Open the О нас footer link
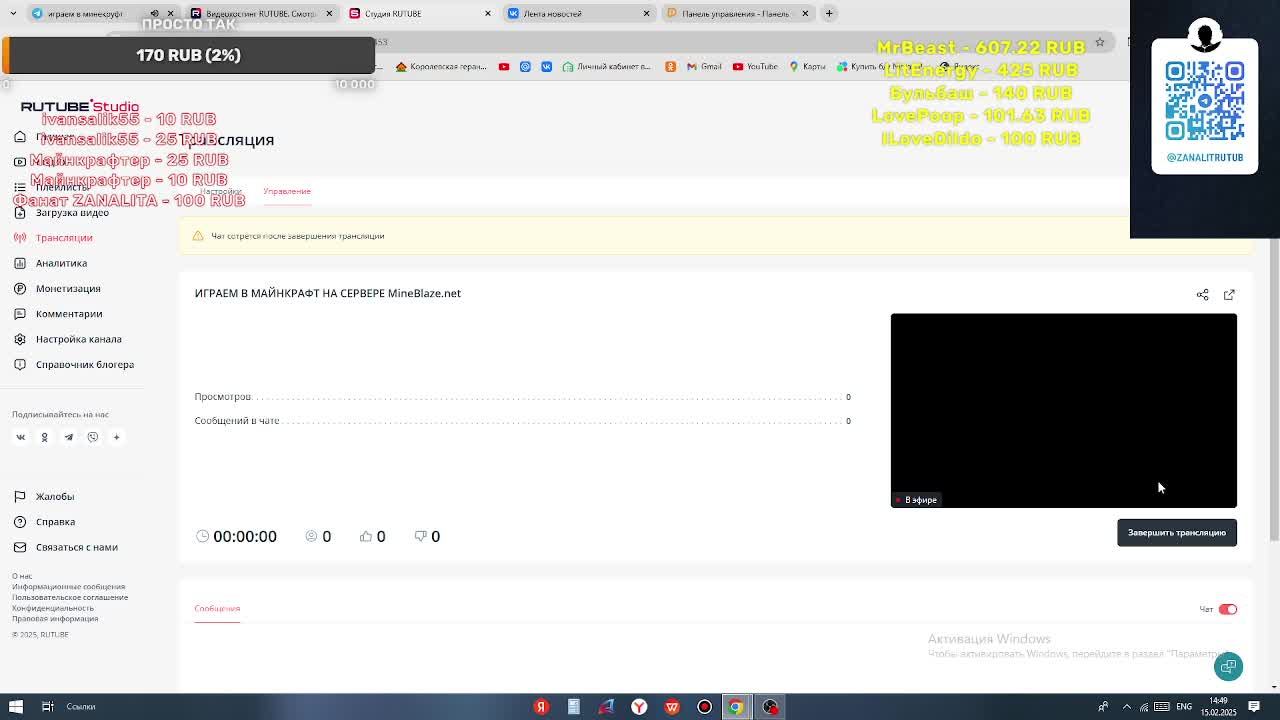The width and height of the screenshot is (1280, 720). (22, 576)
